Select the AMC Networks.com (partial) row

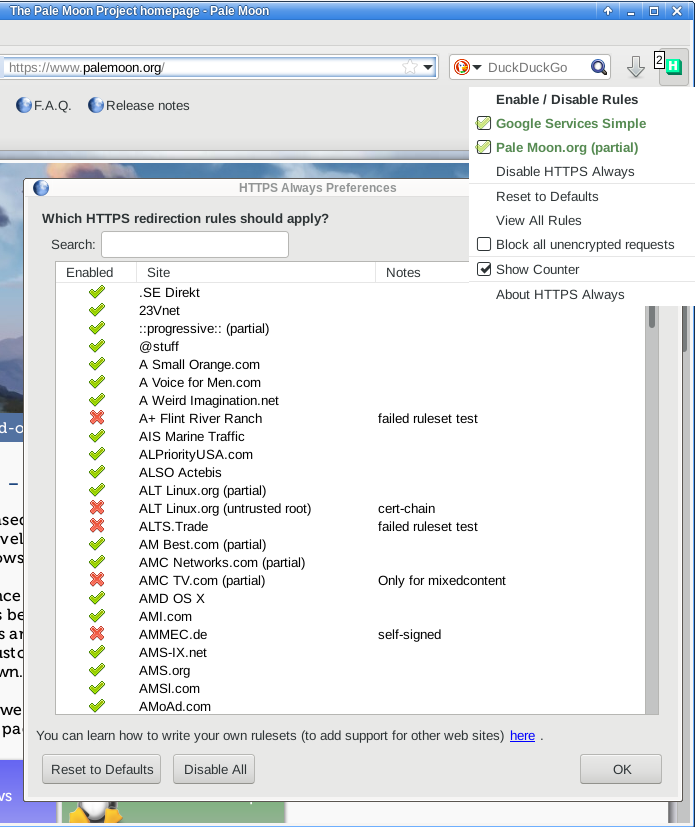[x=350, y=562]
